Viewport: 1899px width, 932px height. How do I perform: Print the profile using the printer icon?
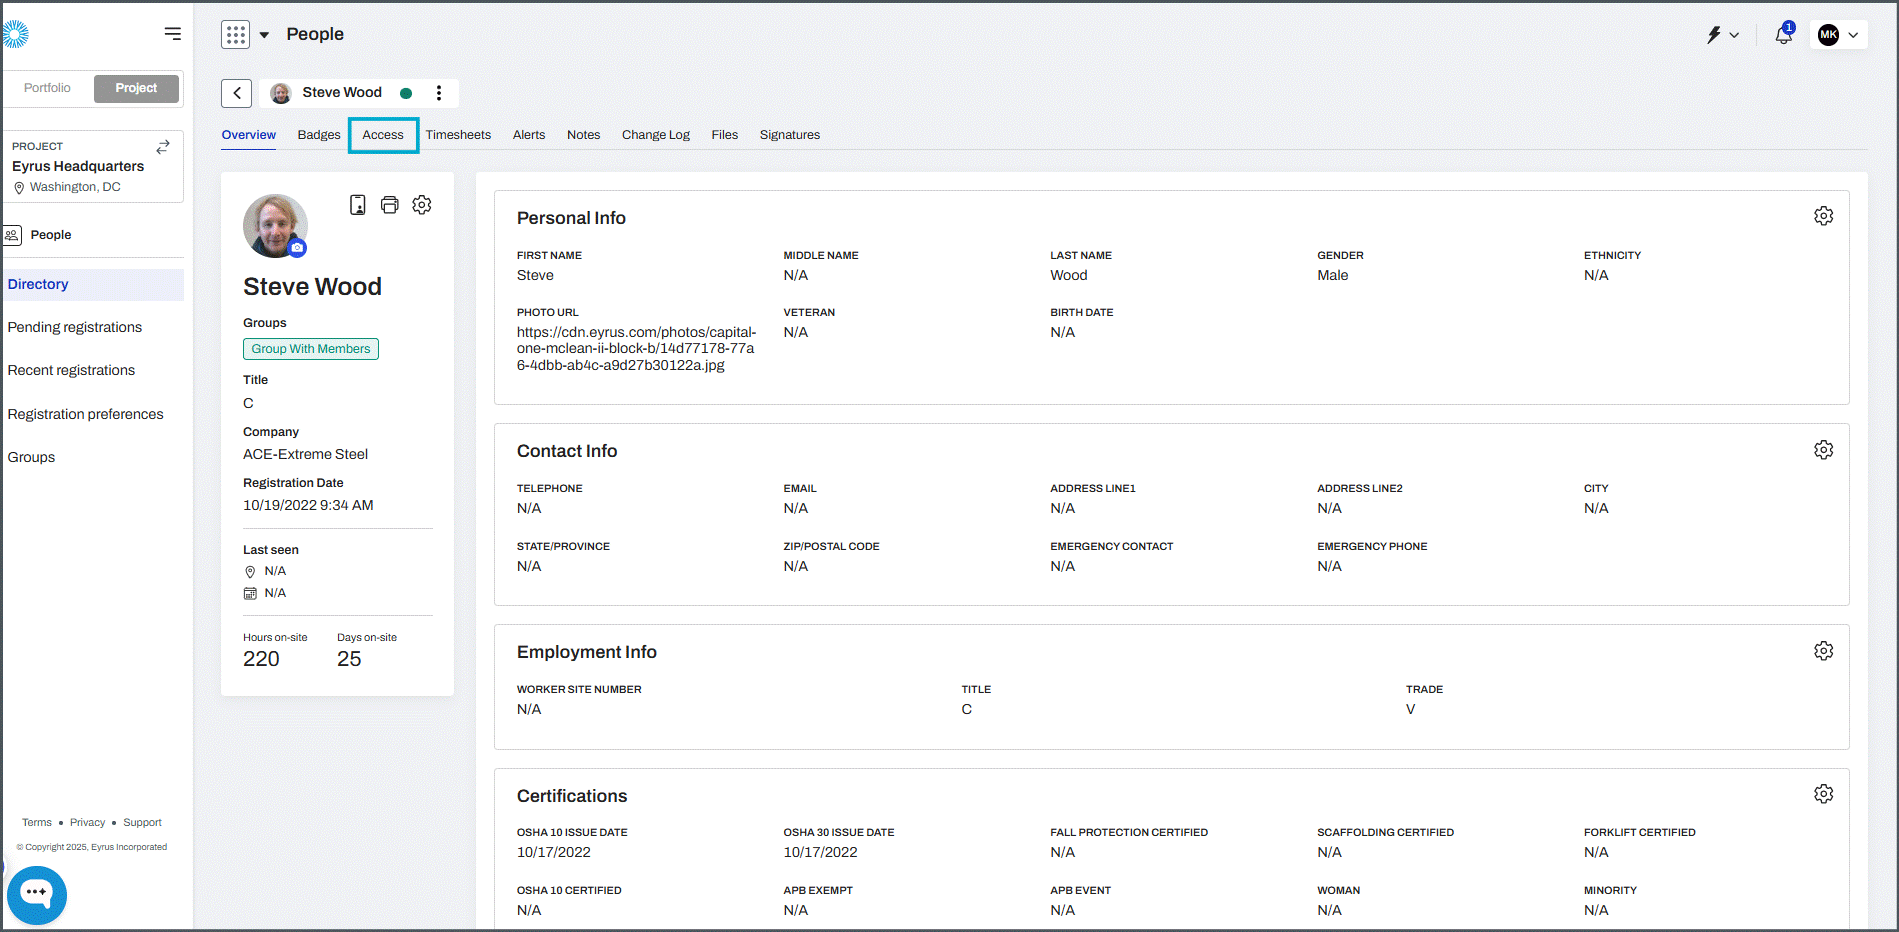[390, 205]
